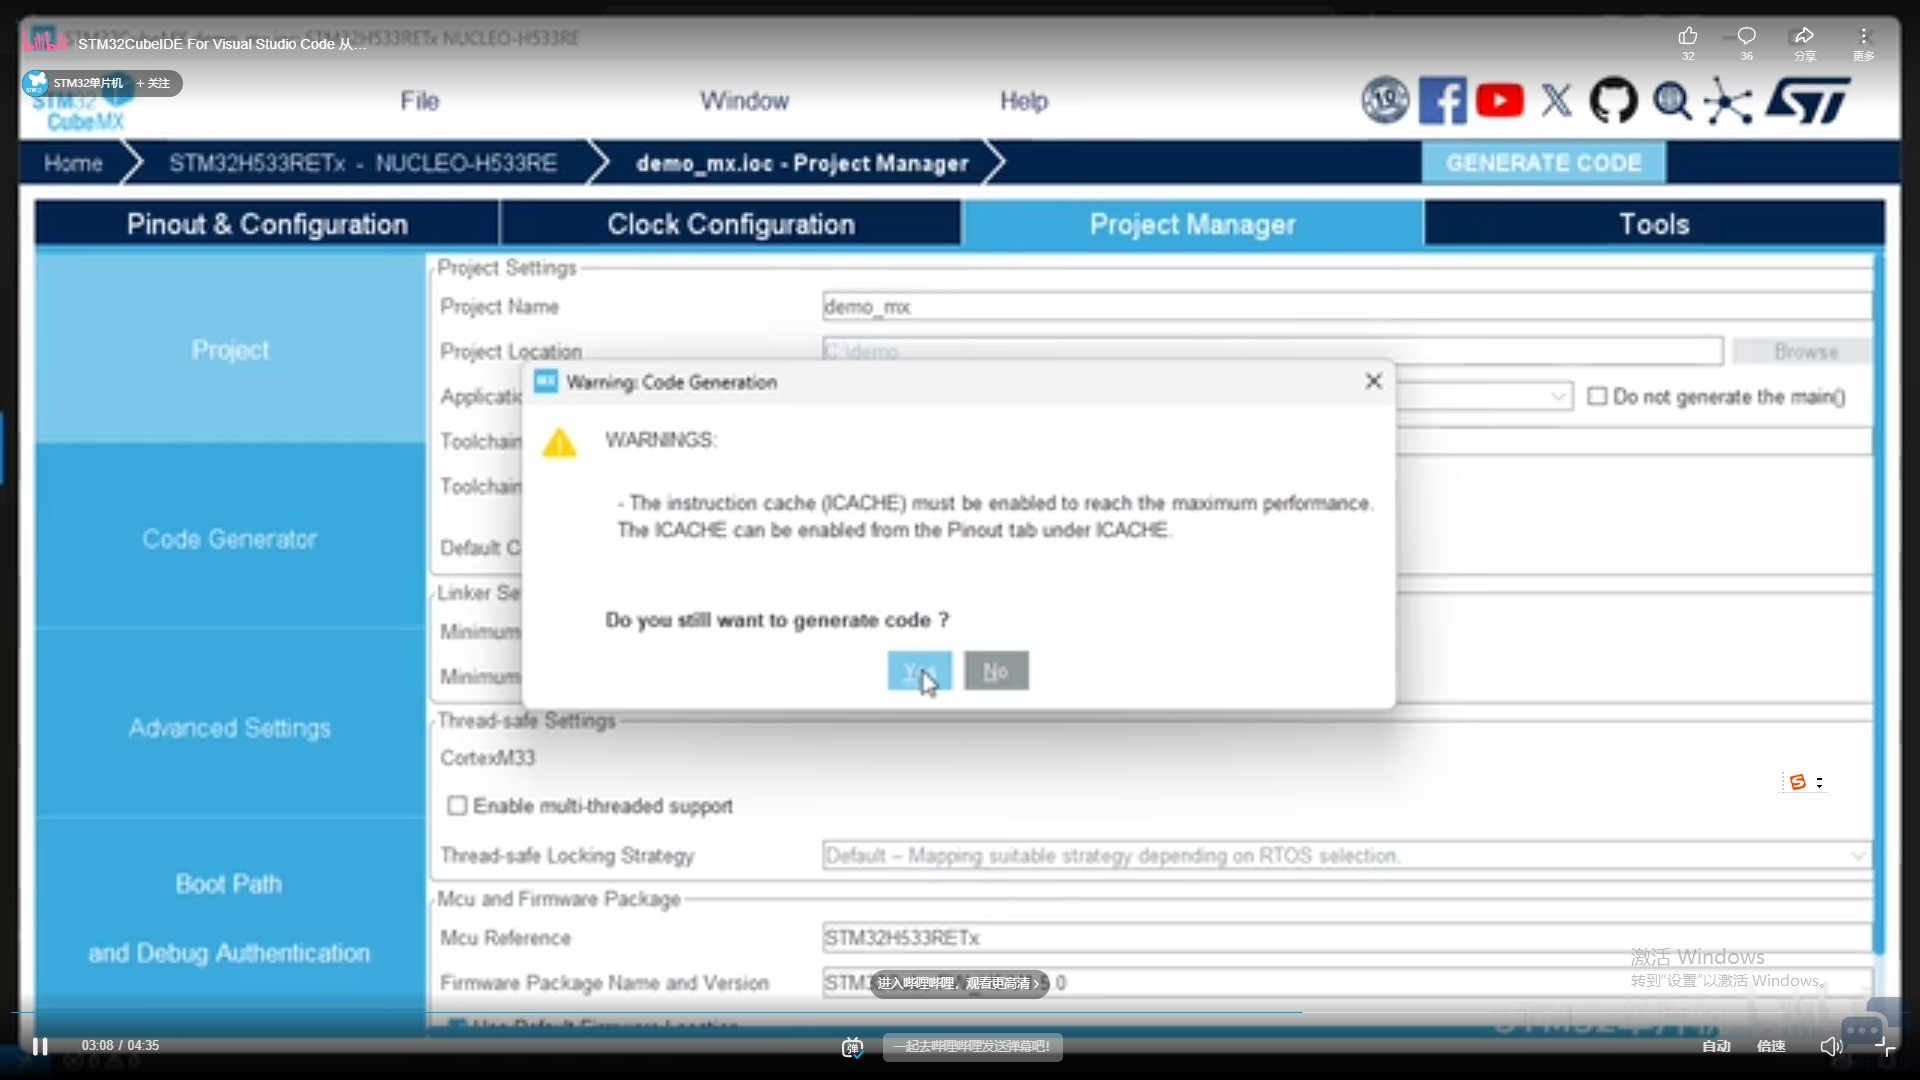Change quality via 自动 setting
This screenshot has height=1080, width=1920.
point(1716,1046)
